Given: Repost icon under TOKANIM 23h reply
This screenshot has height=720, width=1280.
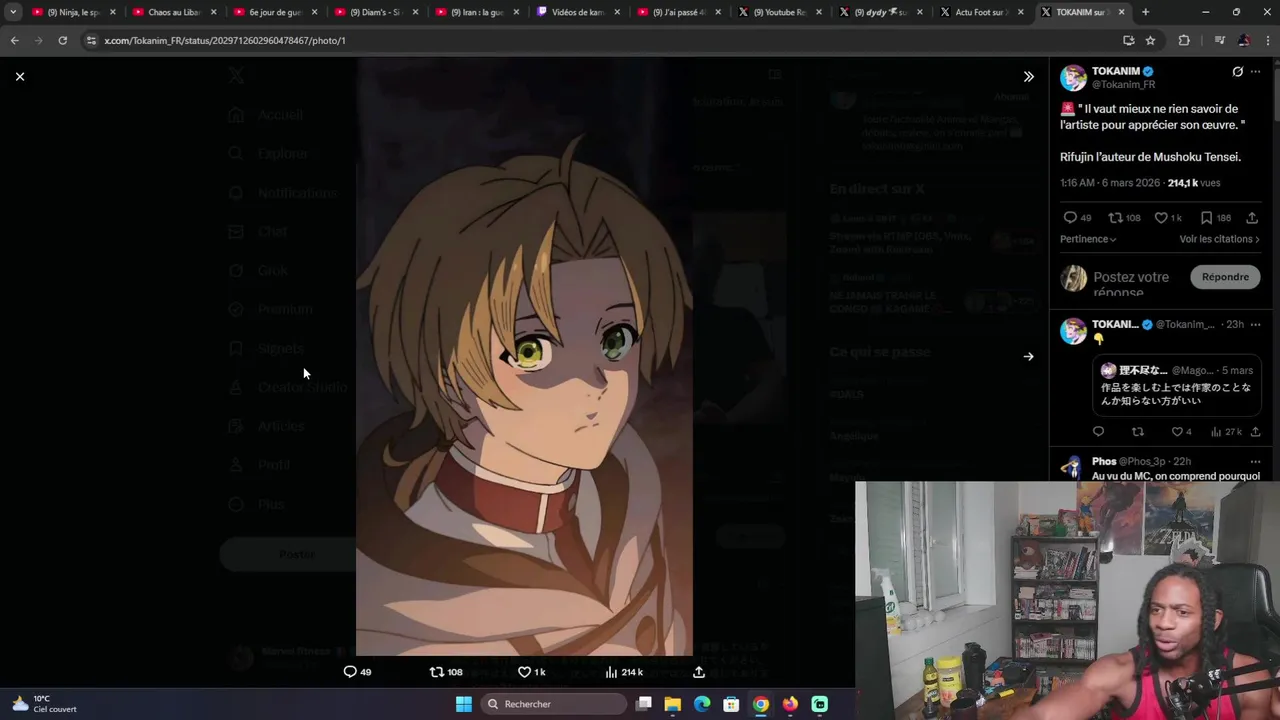Looking at the screenshot, I should pyautogui.click(x=1137, y=432).
